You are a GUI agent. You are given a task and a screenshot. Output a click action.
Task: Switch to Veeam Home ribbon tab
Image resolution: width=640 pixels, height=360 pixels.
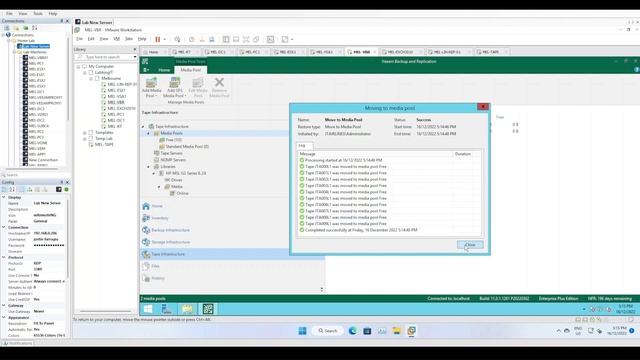(164, 70)
